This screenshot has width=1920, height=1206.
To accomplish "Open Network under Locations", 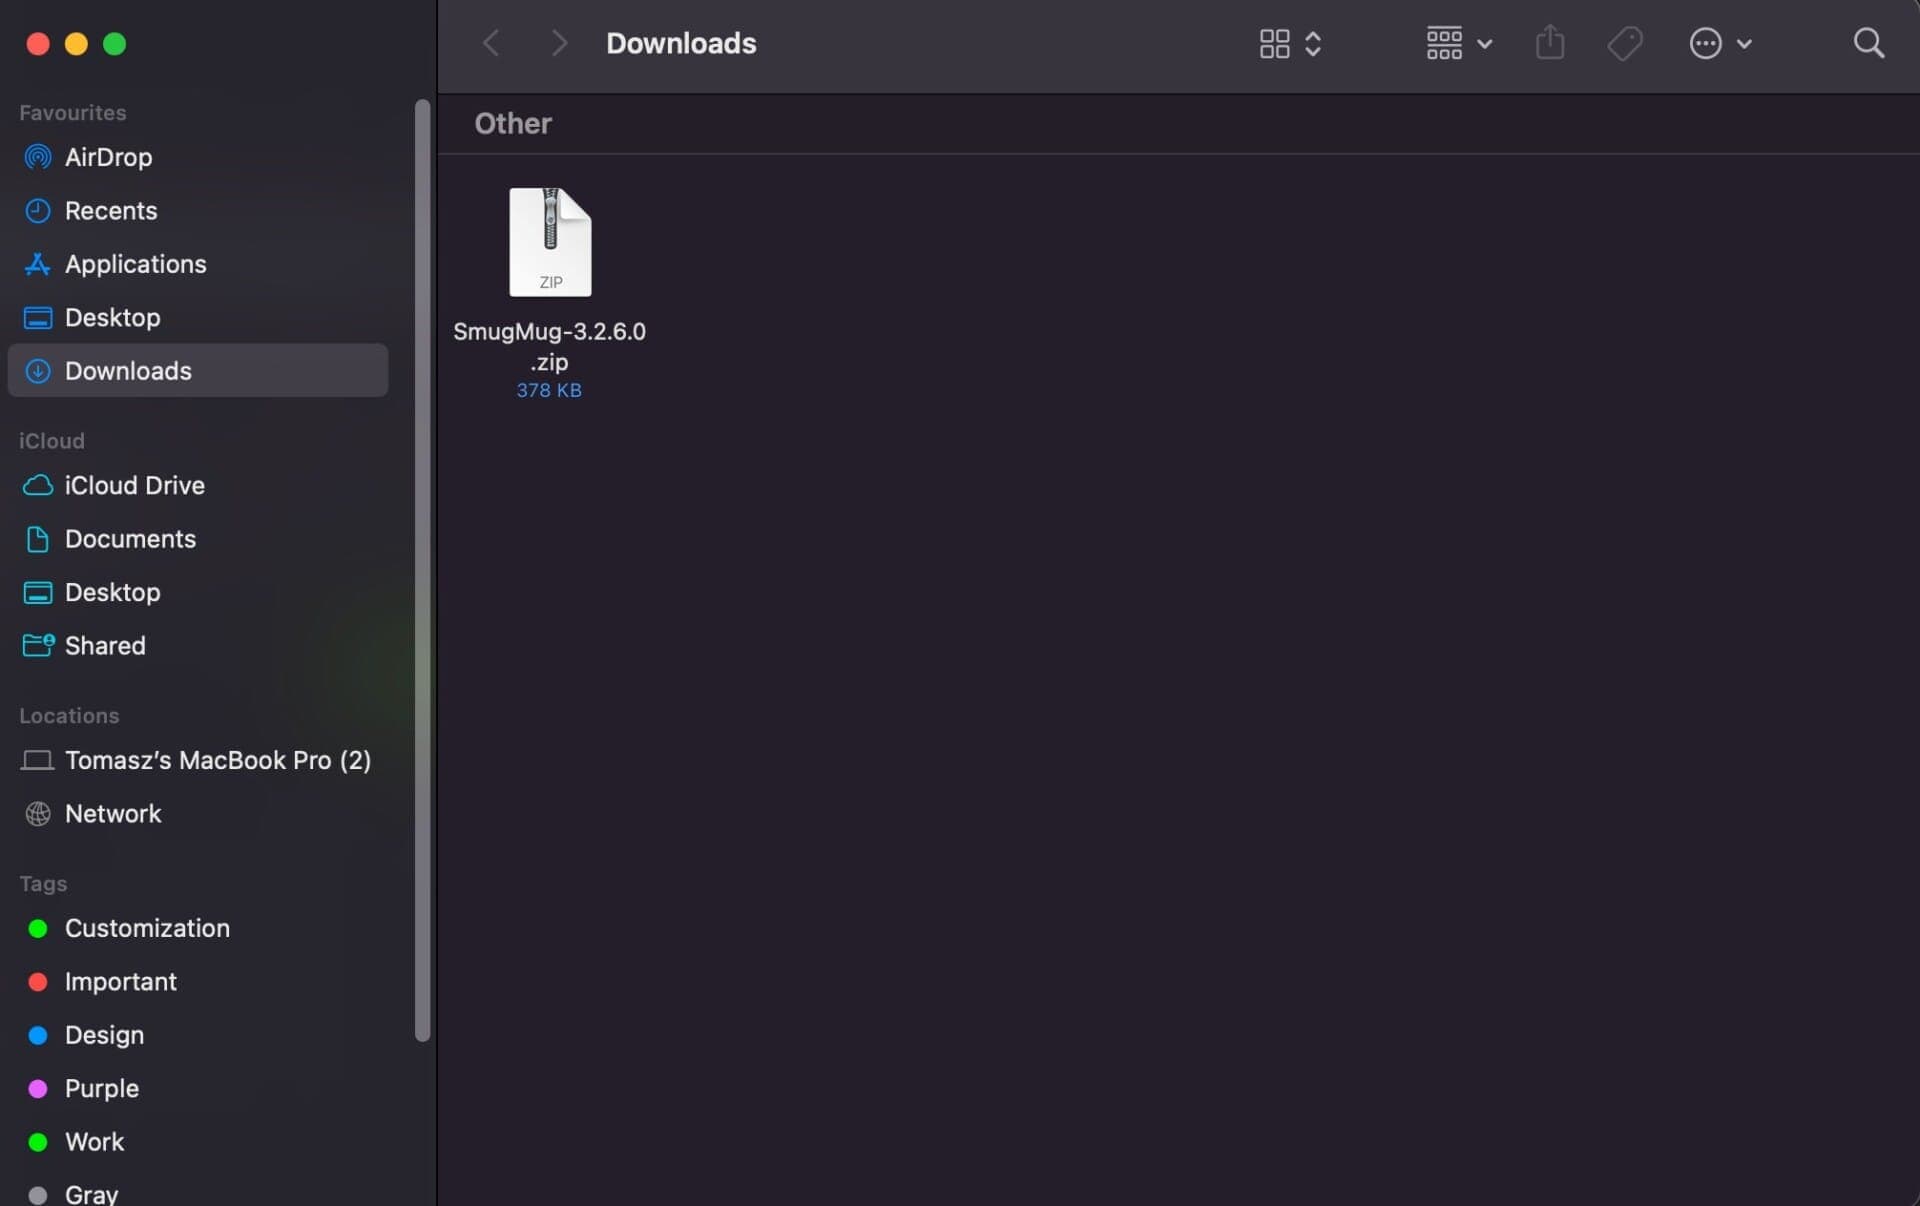I will (113, 813).
